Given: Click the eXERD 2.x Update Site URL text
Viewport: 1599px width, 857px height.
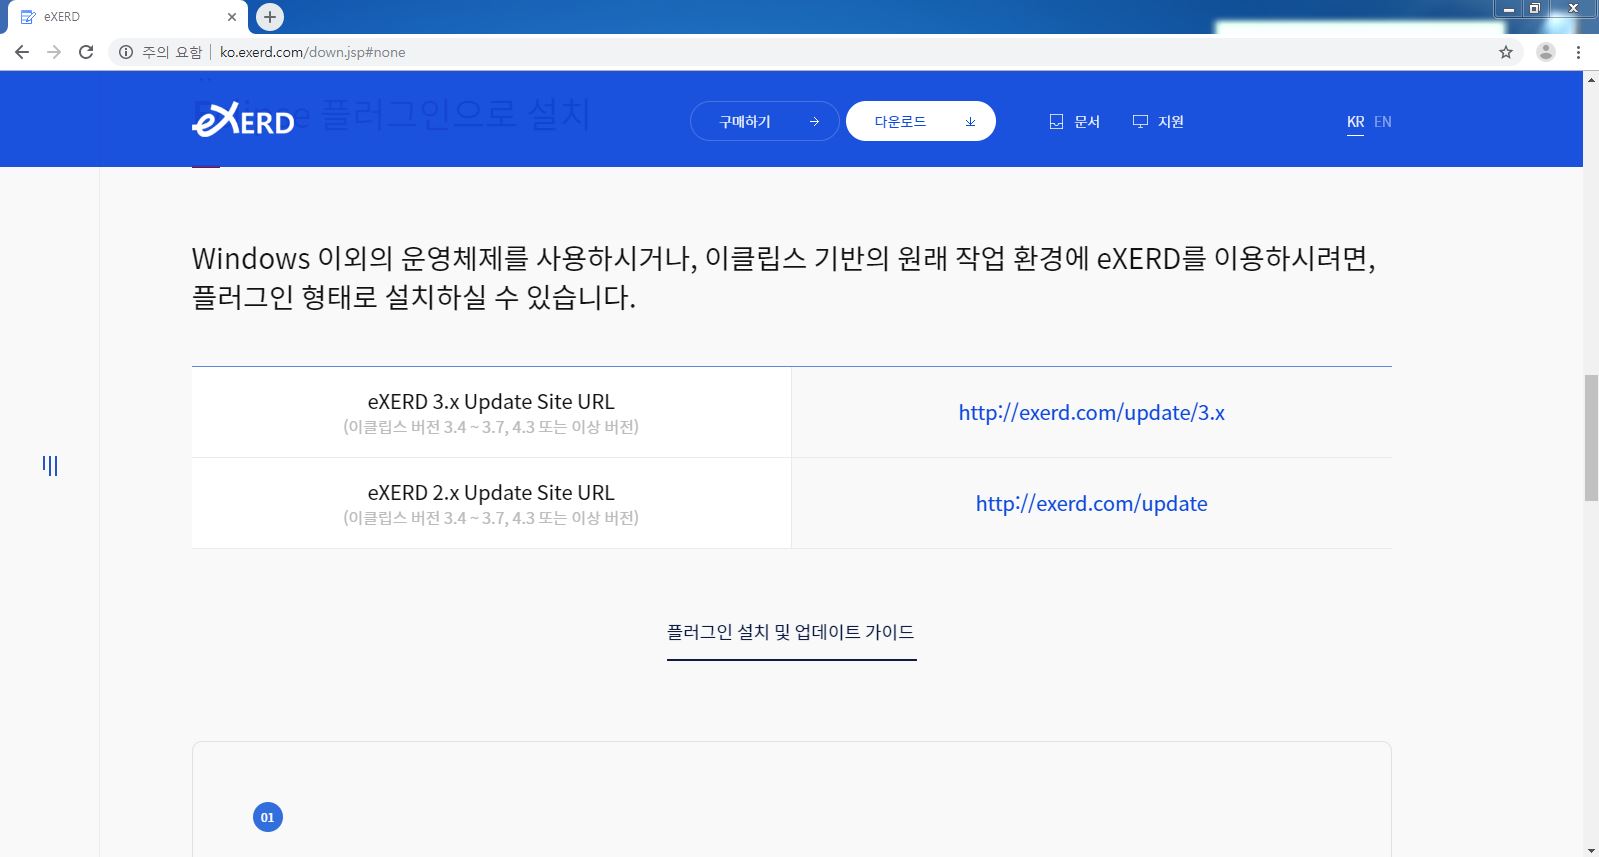Looking at the screenshot, I should click(x=491, y=492).
